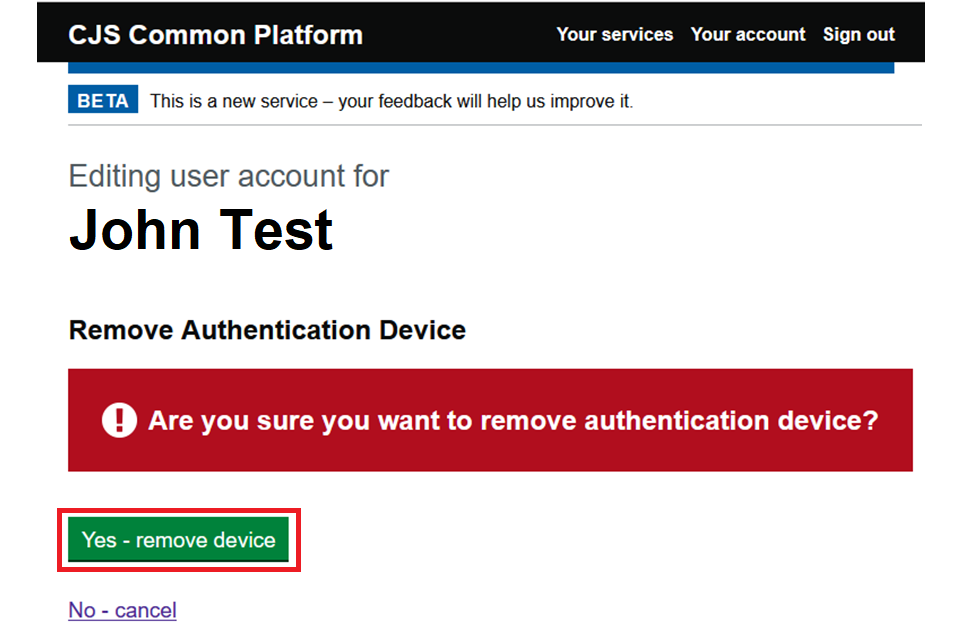Cancel removal via No - cancel link
The width and height of the screenshot is (960, 640).
pyautogui.click(x=122, y=610)
